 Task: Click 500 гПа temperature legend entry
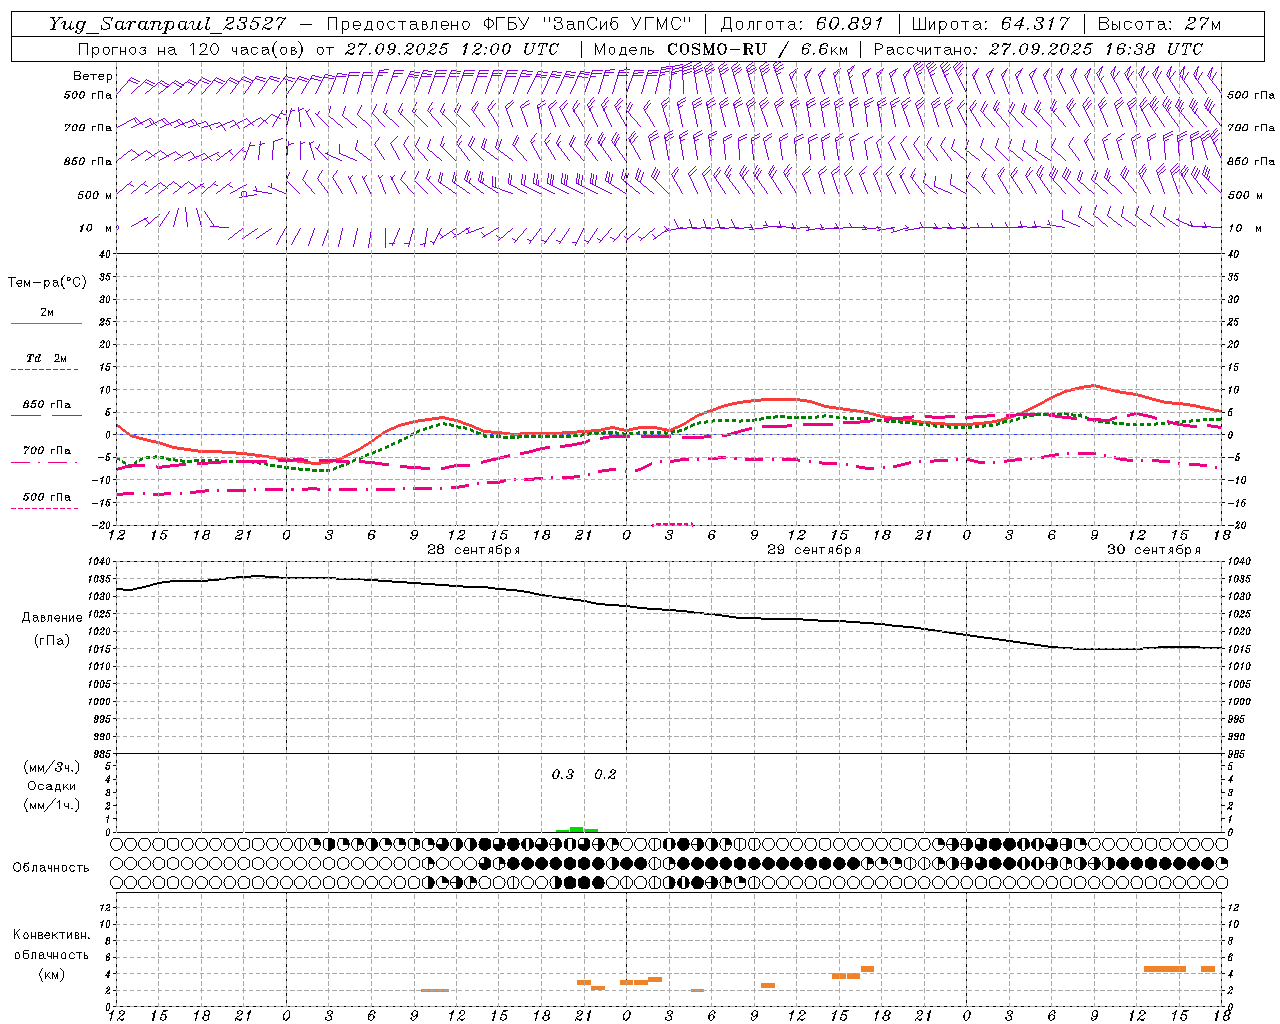tap(47, 497)
